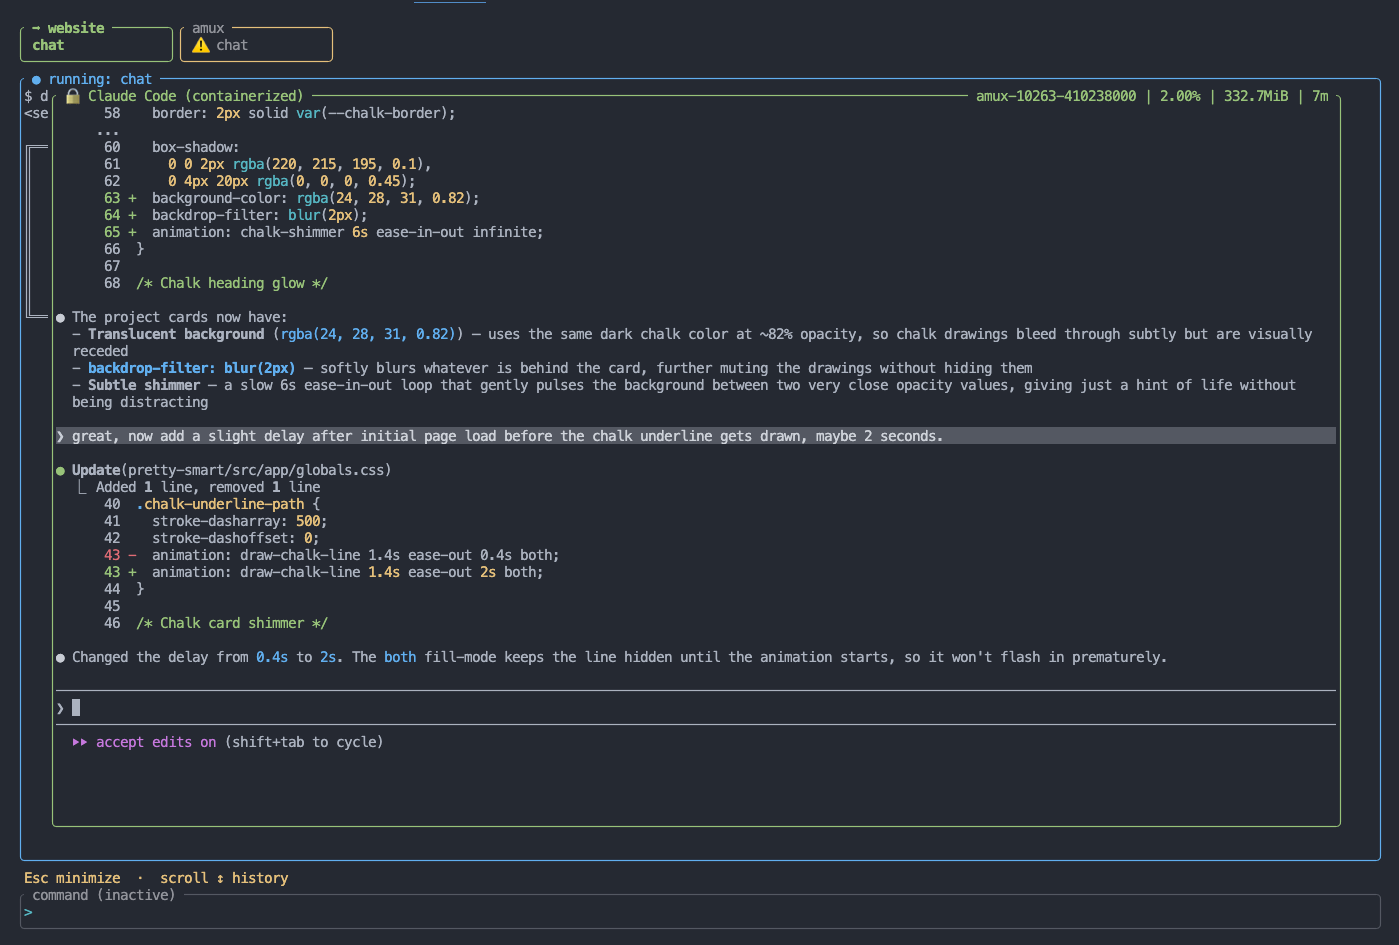Switch to the website chat tab
This screenshot has height=945, width=1399.
pos(96,44)
